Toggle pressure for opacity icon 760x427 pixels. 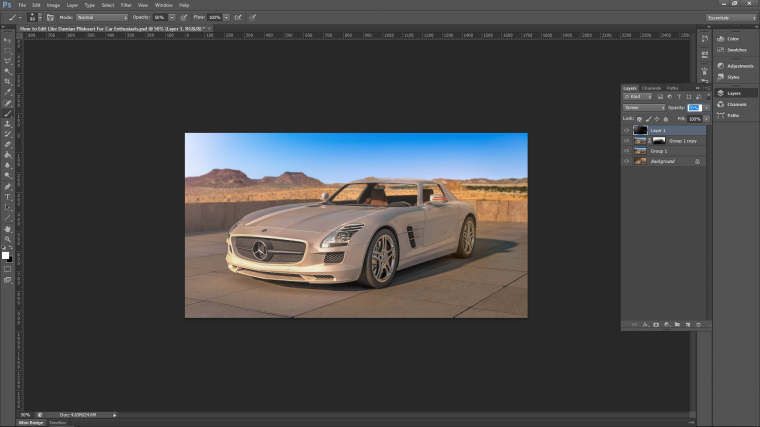tap(184, 17)
